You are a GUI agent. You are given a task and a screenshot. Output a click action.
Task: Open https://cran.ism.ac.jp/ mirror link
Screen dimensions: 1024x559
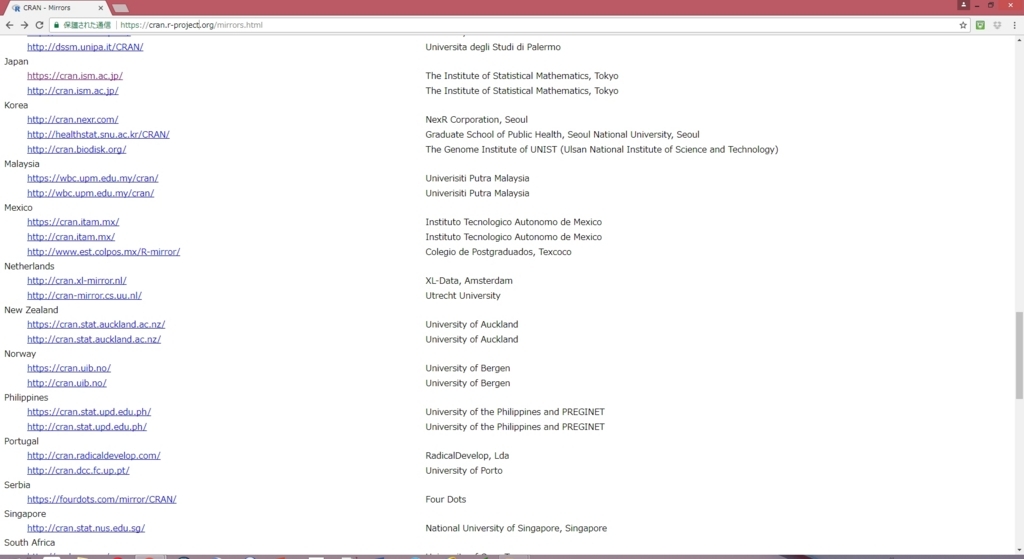pos(74,76)
